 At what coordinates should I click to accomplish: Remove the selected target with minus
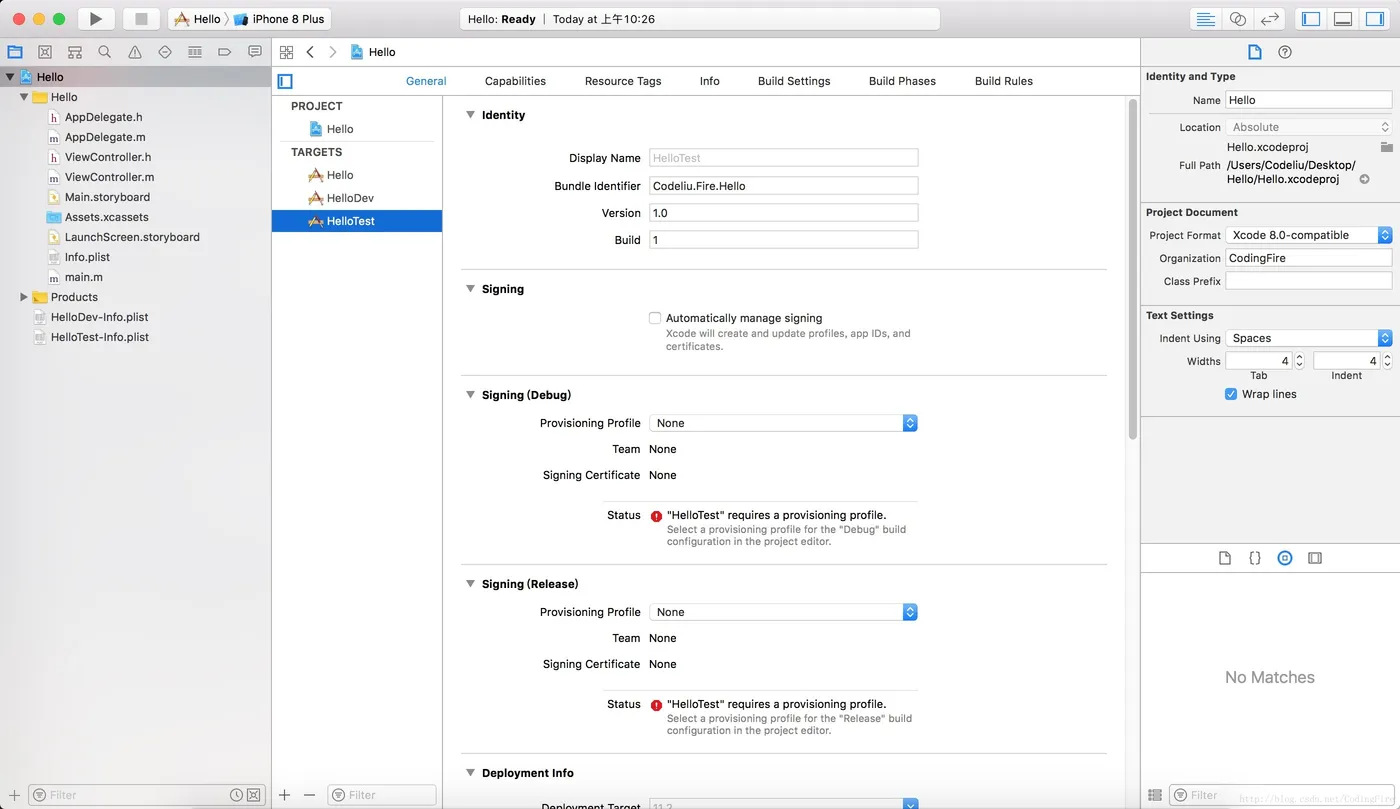click(310, 795)
